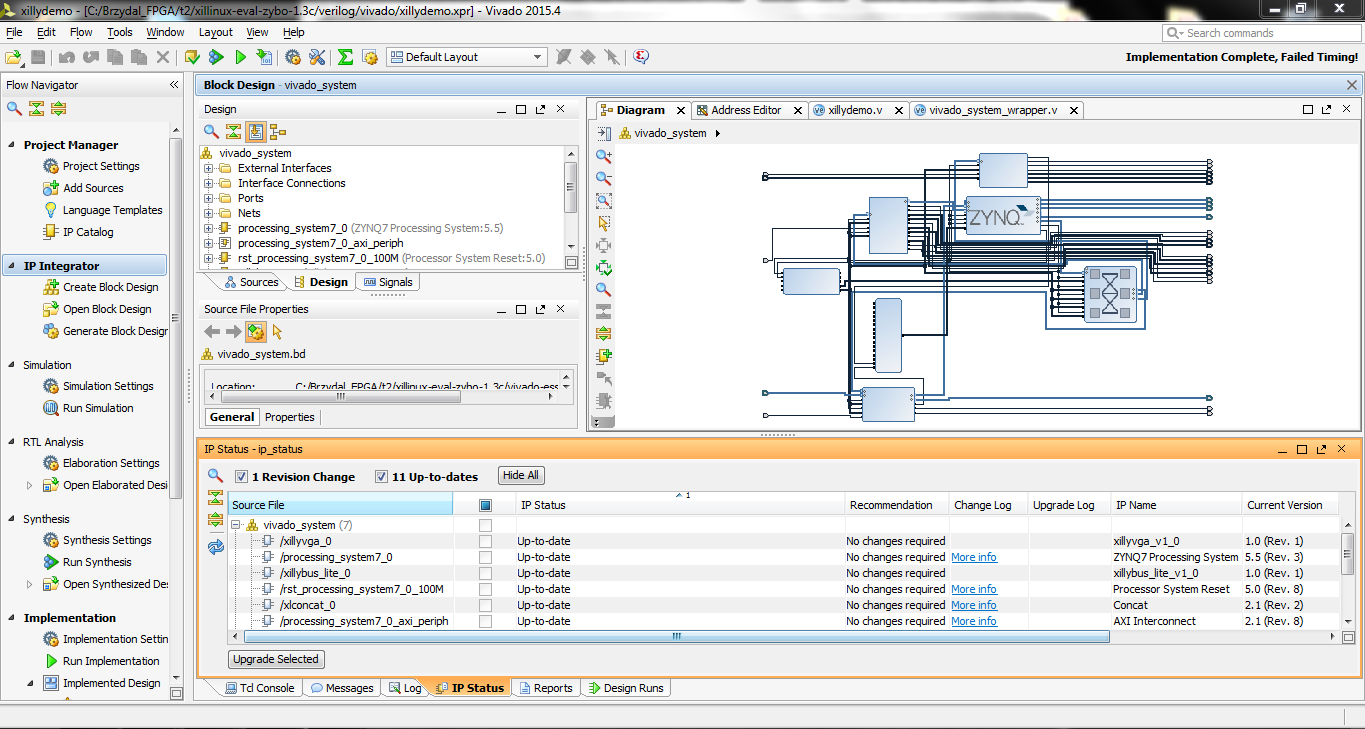Collapse the Project Manager section

(x=11, y=145)
